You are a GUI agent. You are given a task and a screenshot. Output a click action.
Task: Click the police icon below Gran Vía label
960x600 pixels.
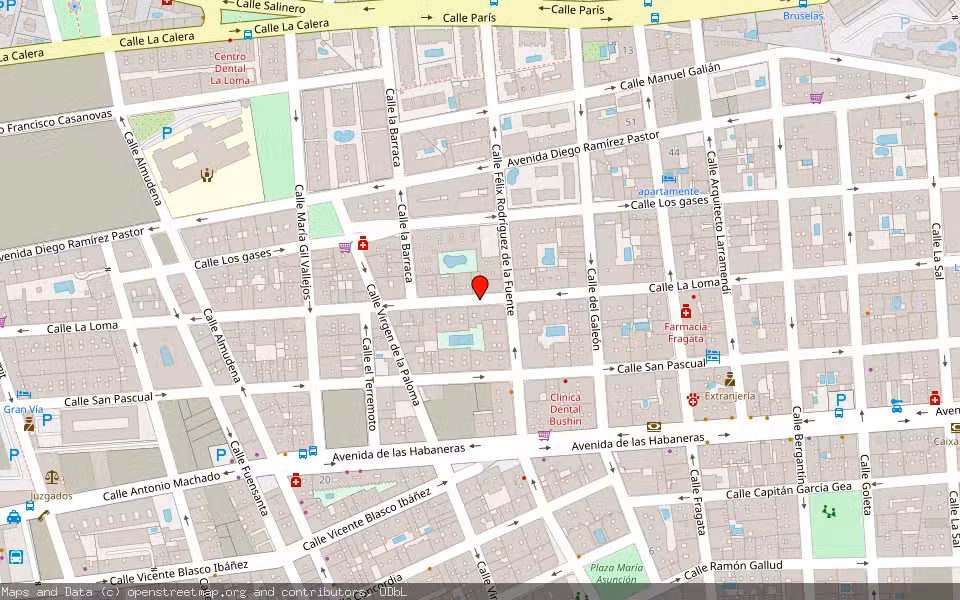pyautogui.click(x=29, y=424)
